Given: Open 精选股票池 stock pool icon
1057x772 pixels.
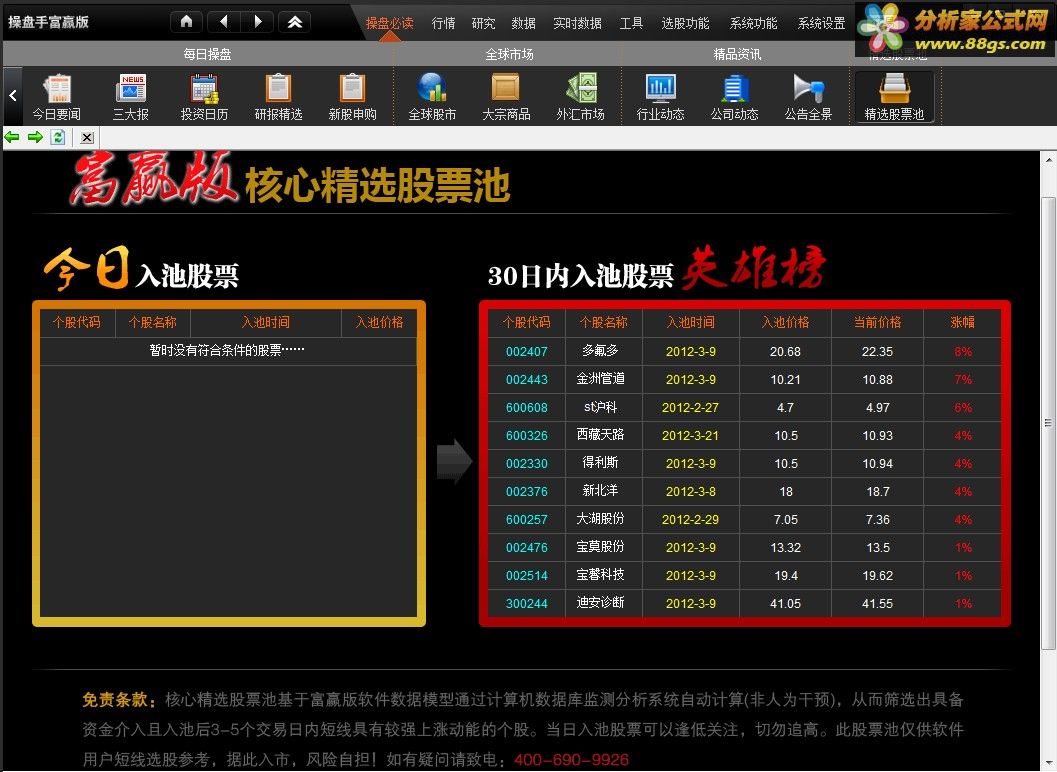Looking at the screenshot, I should click(895, 97).
